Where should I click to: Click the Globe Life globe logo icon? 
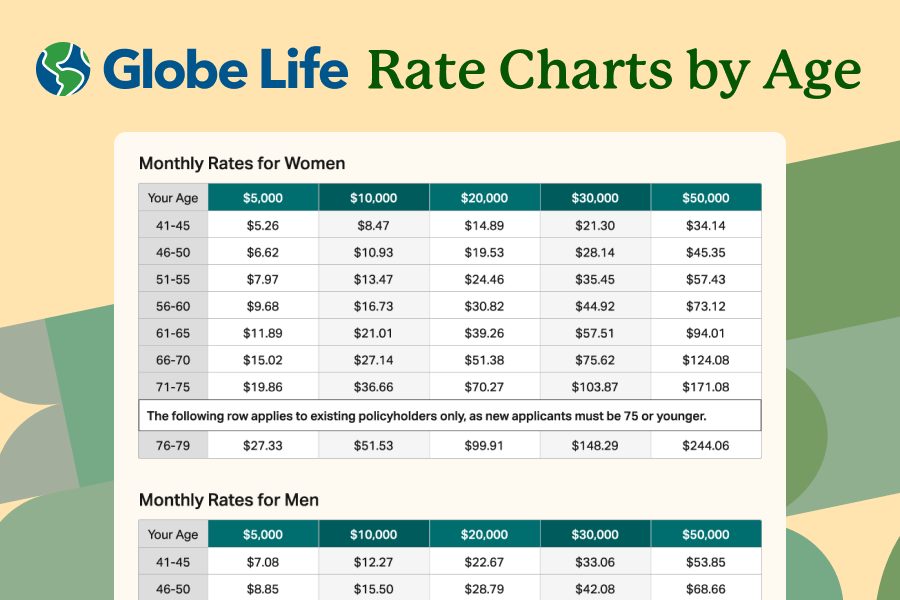coord(63,68)
